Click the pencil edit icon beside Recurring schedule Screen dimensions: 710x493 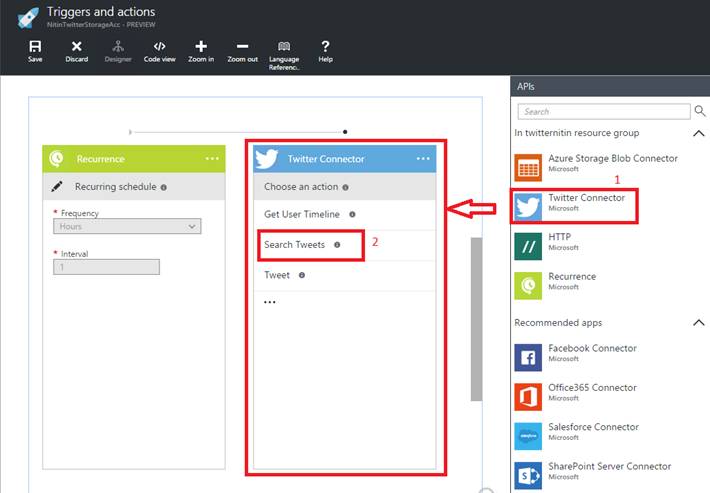pyautogui.click(x=57, y=186)
